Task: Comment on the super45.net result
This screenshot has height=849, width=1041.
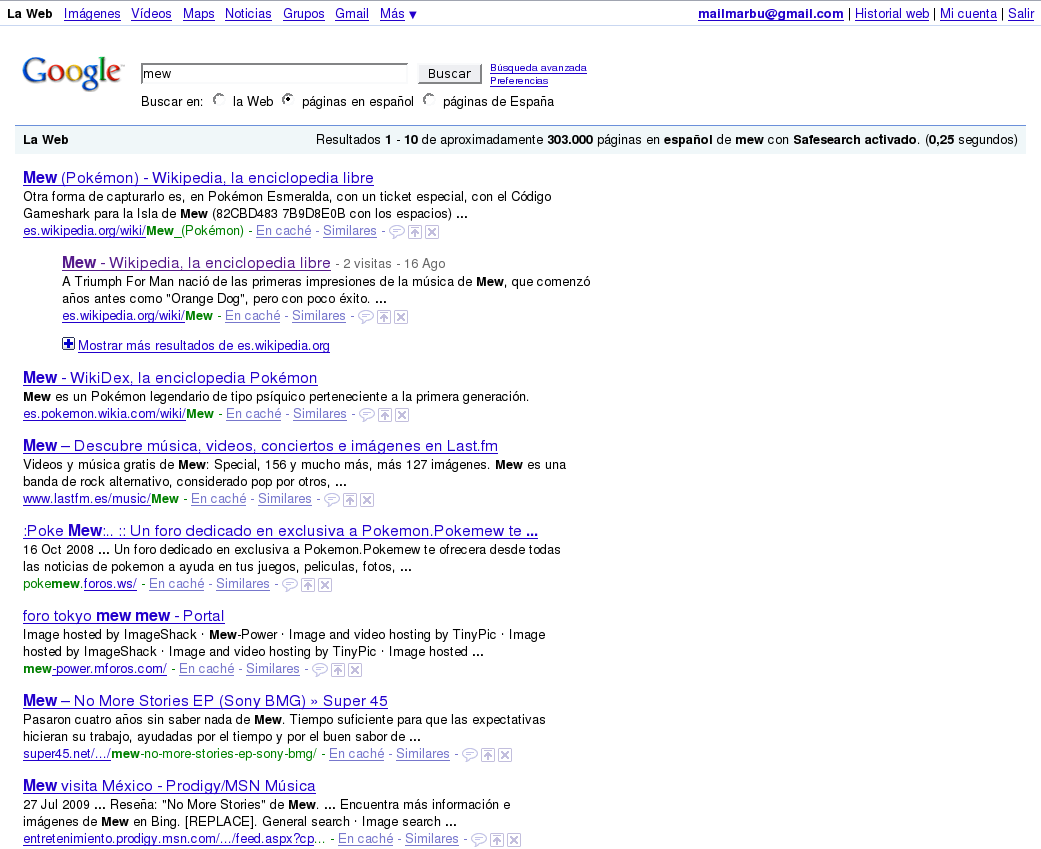Action: coord(470,755)
